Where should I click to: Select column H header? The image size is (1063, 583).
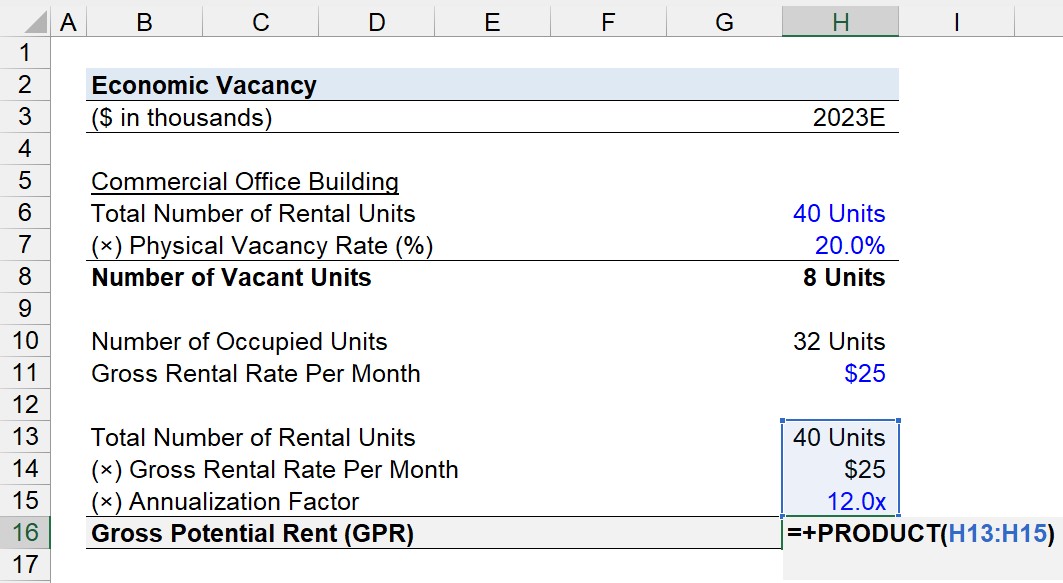pos(841,22)
